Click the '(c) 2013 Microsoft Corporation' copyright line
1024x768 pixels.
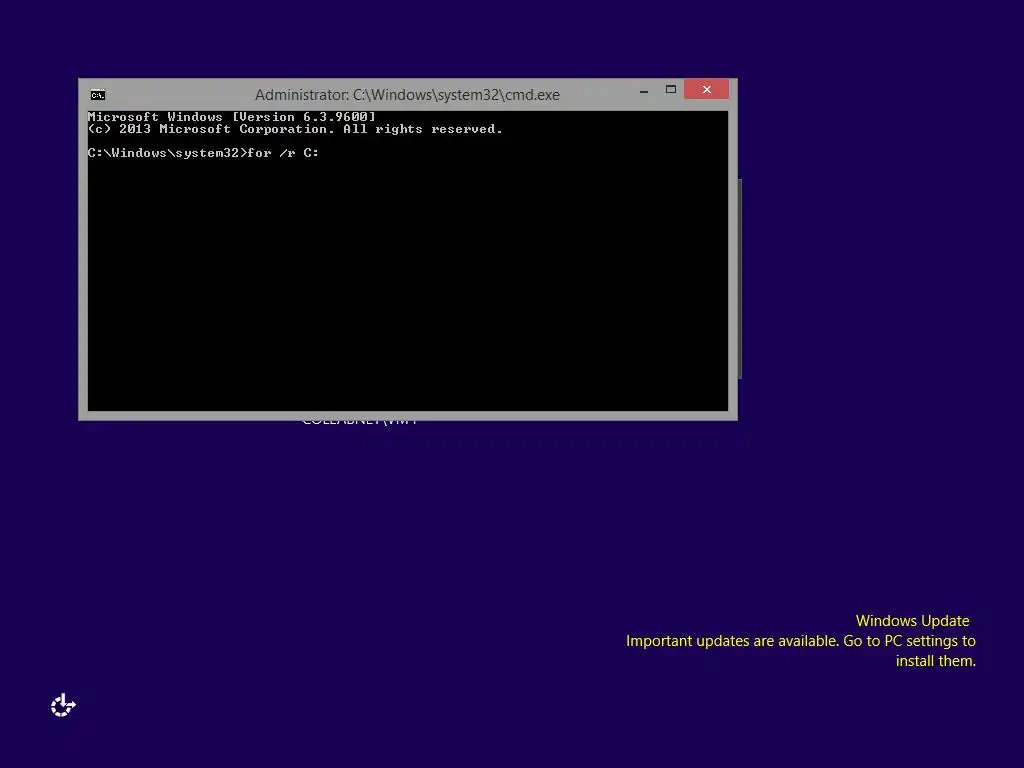[x=295, y=129]
